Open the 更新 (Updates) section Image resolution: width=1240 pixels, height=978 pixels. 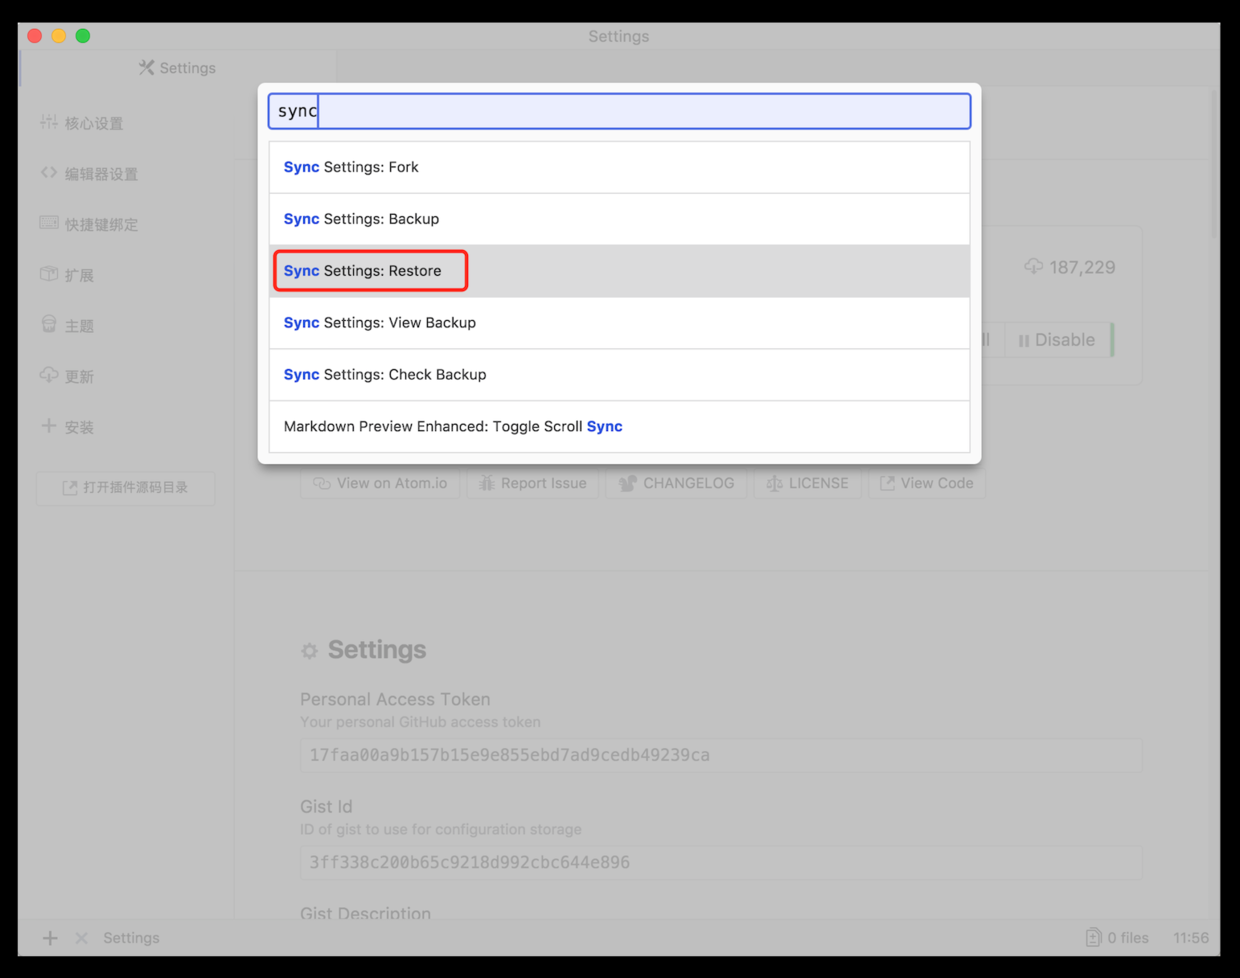pos(82,376)
